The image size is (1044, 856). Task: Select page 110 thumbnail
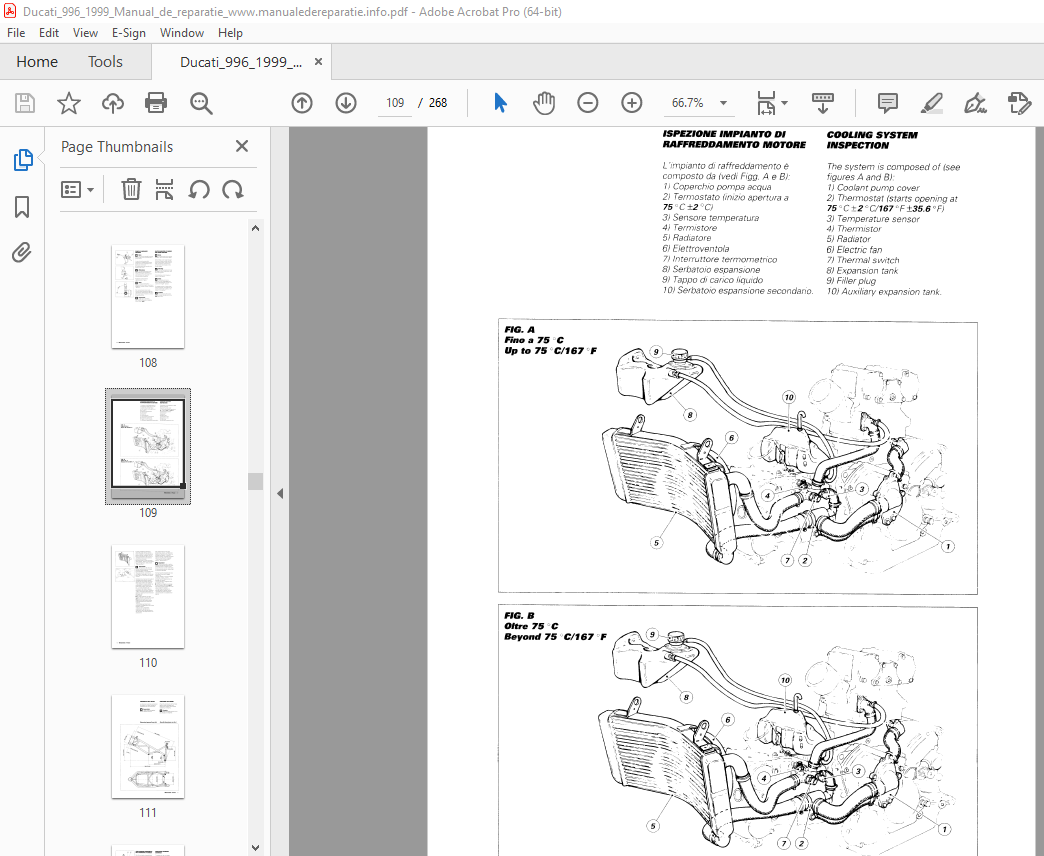point(148,596)
